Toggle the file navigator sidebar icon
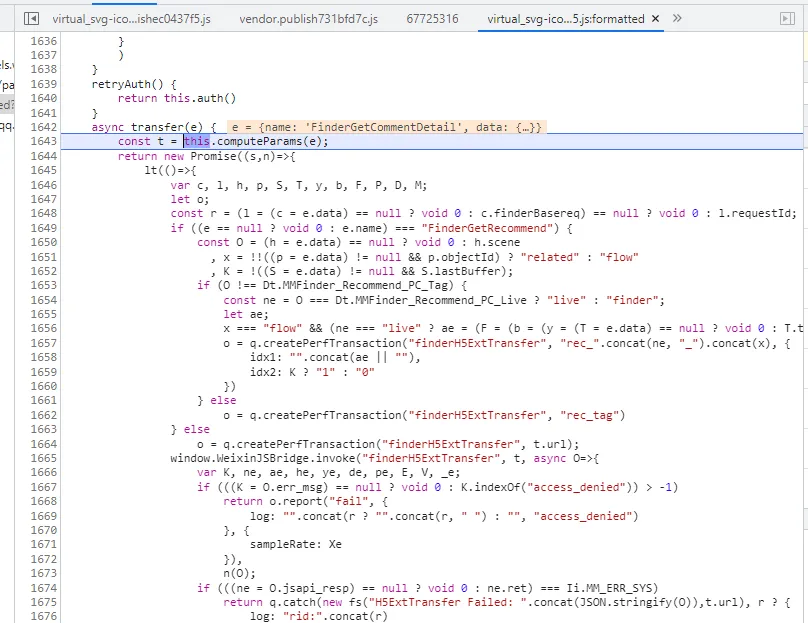The width and height of the screenshot is (808, 623). coord(31,19)
